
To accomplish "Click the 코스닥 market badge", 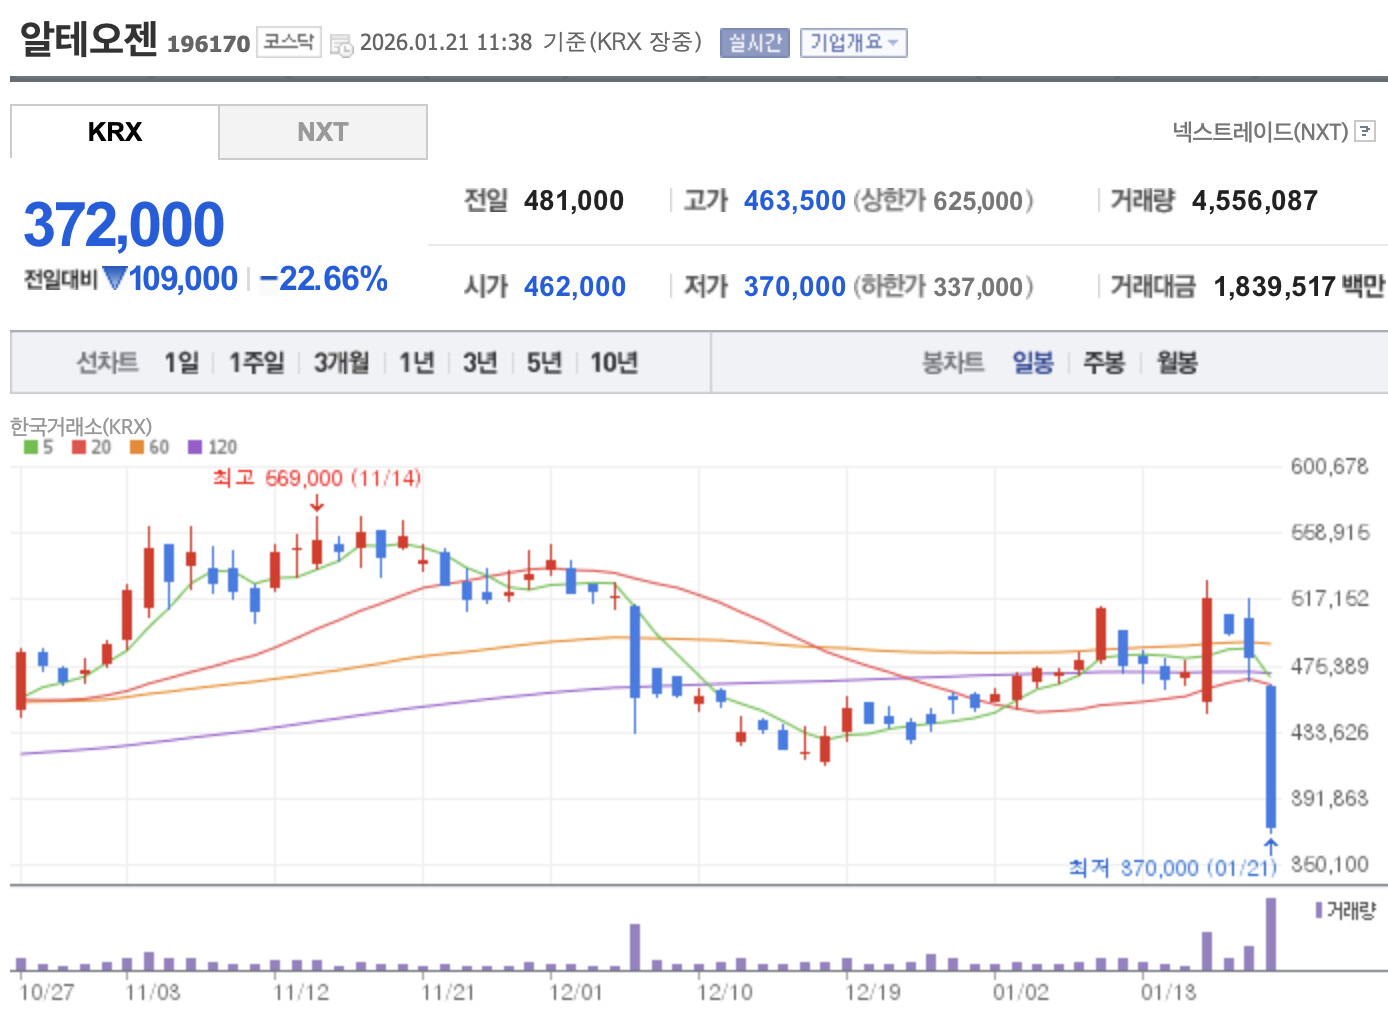I will [289, 42].
